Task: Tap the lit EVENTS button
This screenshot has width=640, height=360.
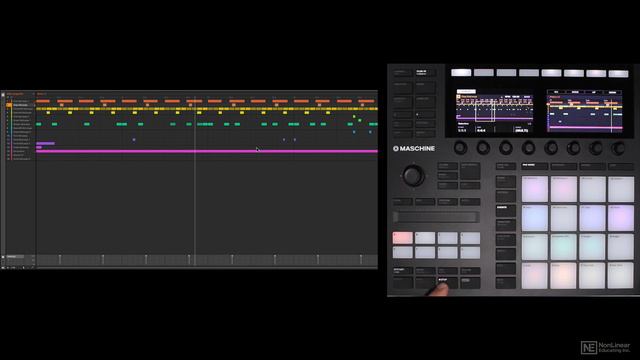Action: [506, 211]
